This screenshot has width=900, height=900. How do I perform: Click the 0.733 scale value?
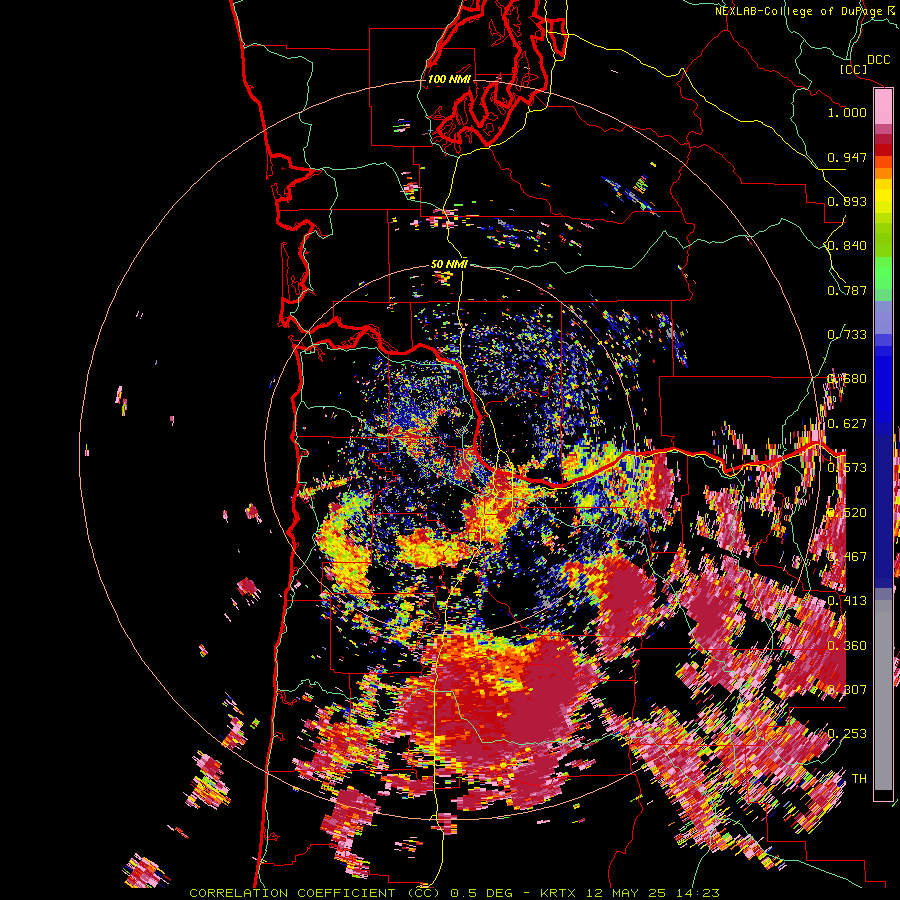[847, 335]
